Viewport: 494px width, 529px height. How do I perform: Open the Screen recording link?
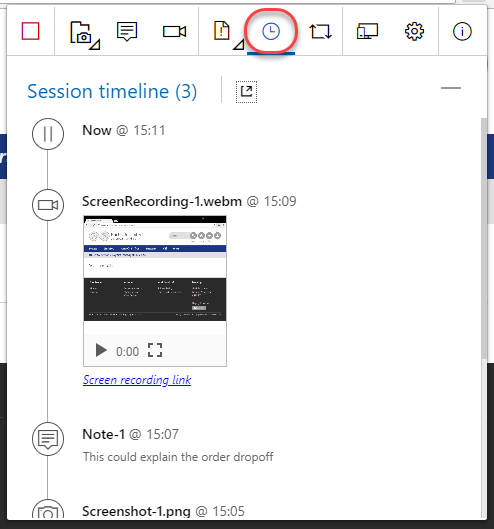click(137, 380)
